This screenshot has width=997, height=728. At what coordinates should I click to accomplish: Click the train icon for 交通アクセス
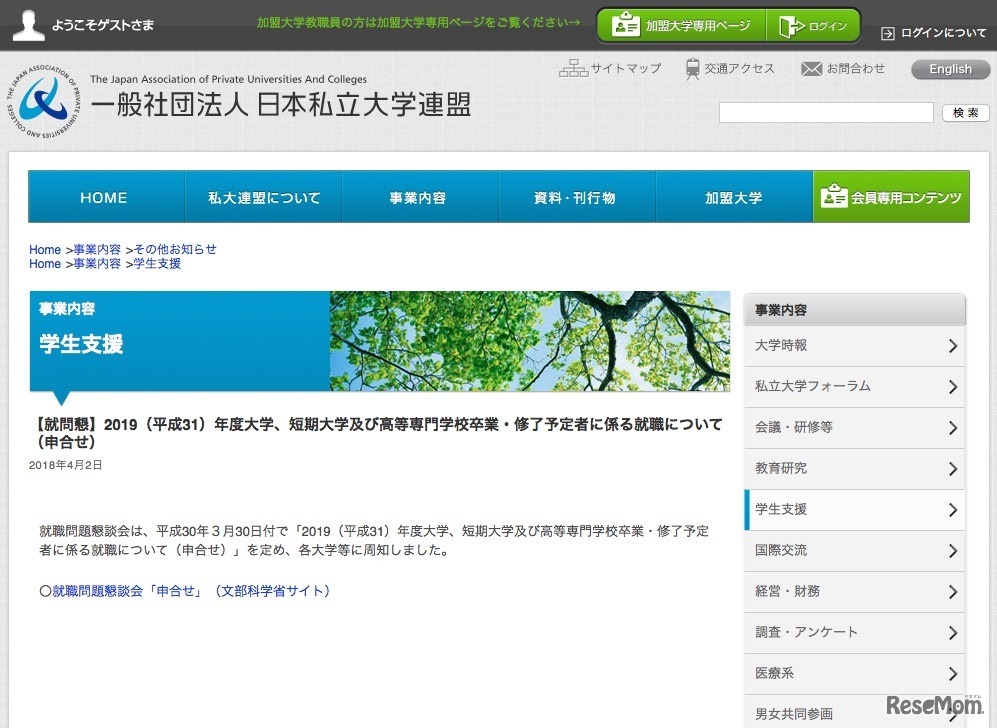691,68
